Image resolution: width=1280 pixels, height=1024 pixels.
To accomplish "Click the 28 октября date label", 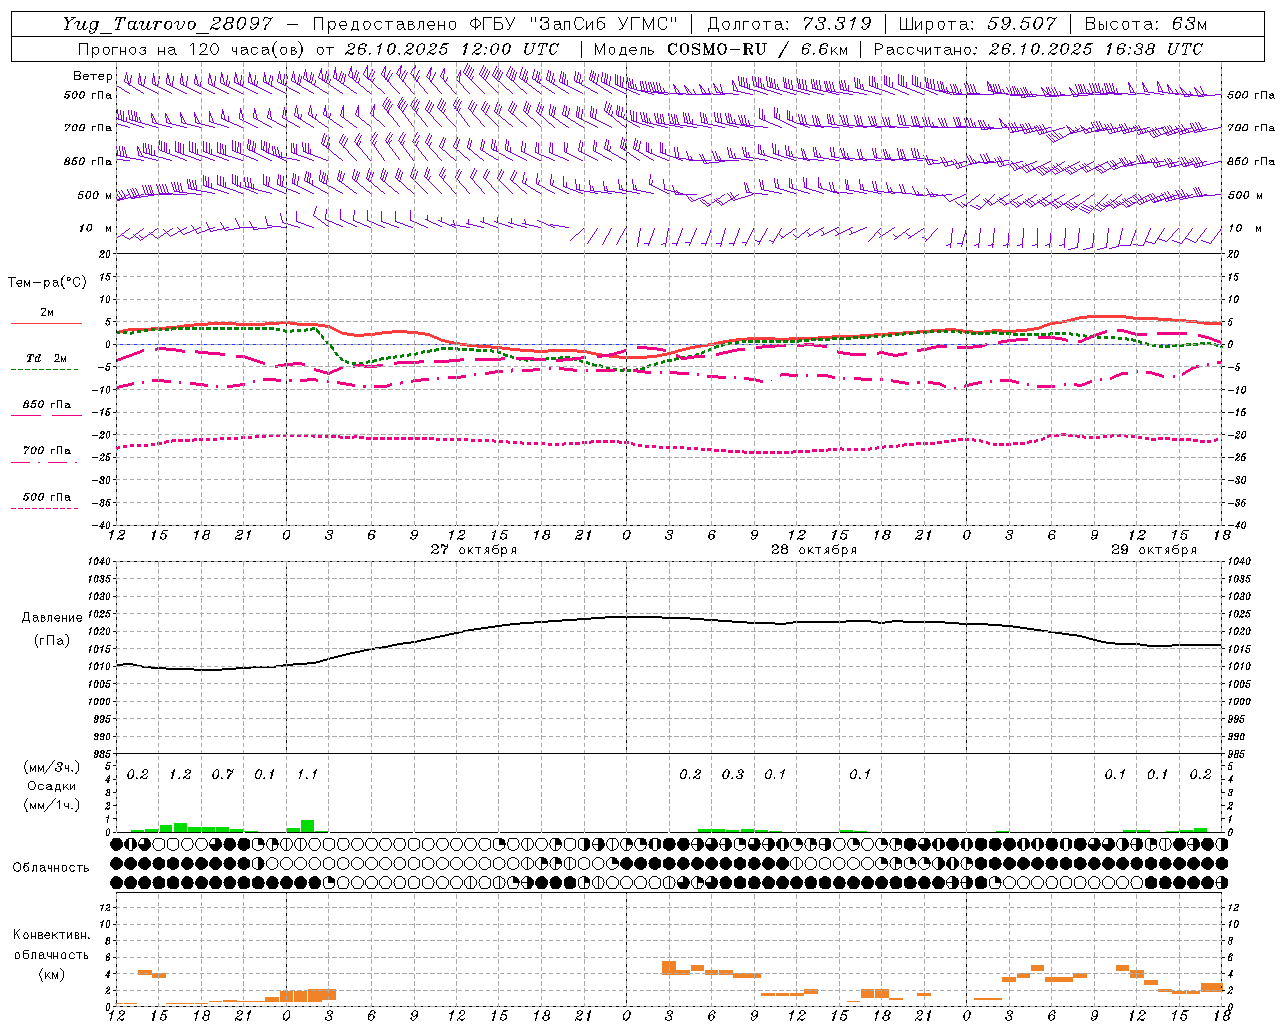I will tap(814, 550).
